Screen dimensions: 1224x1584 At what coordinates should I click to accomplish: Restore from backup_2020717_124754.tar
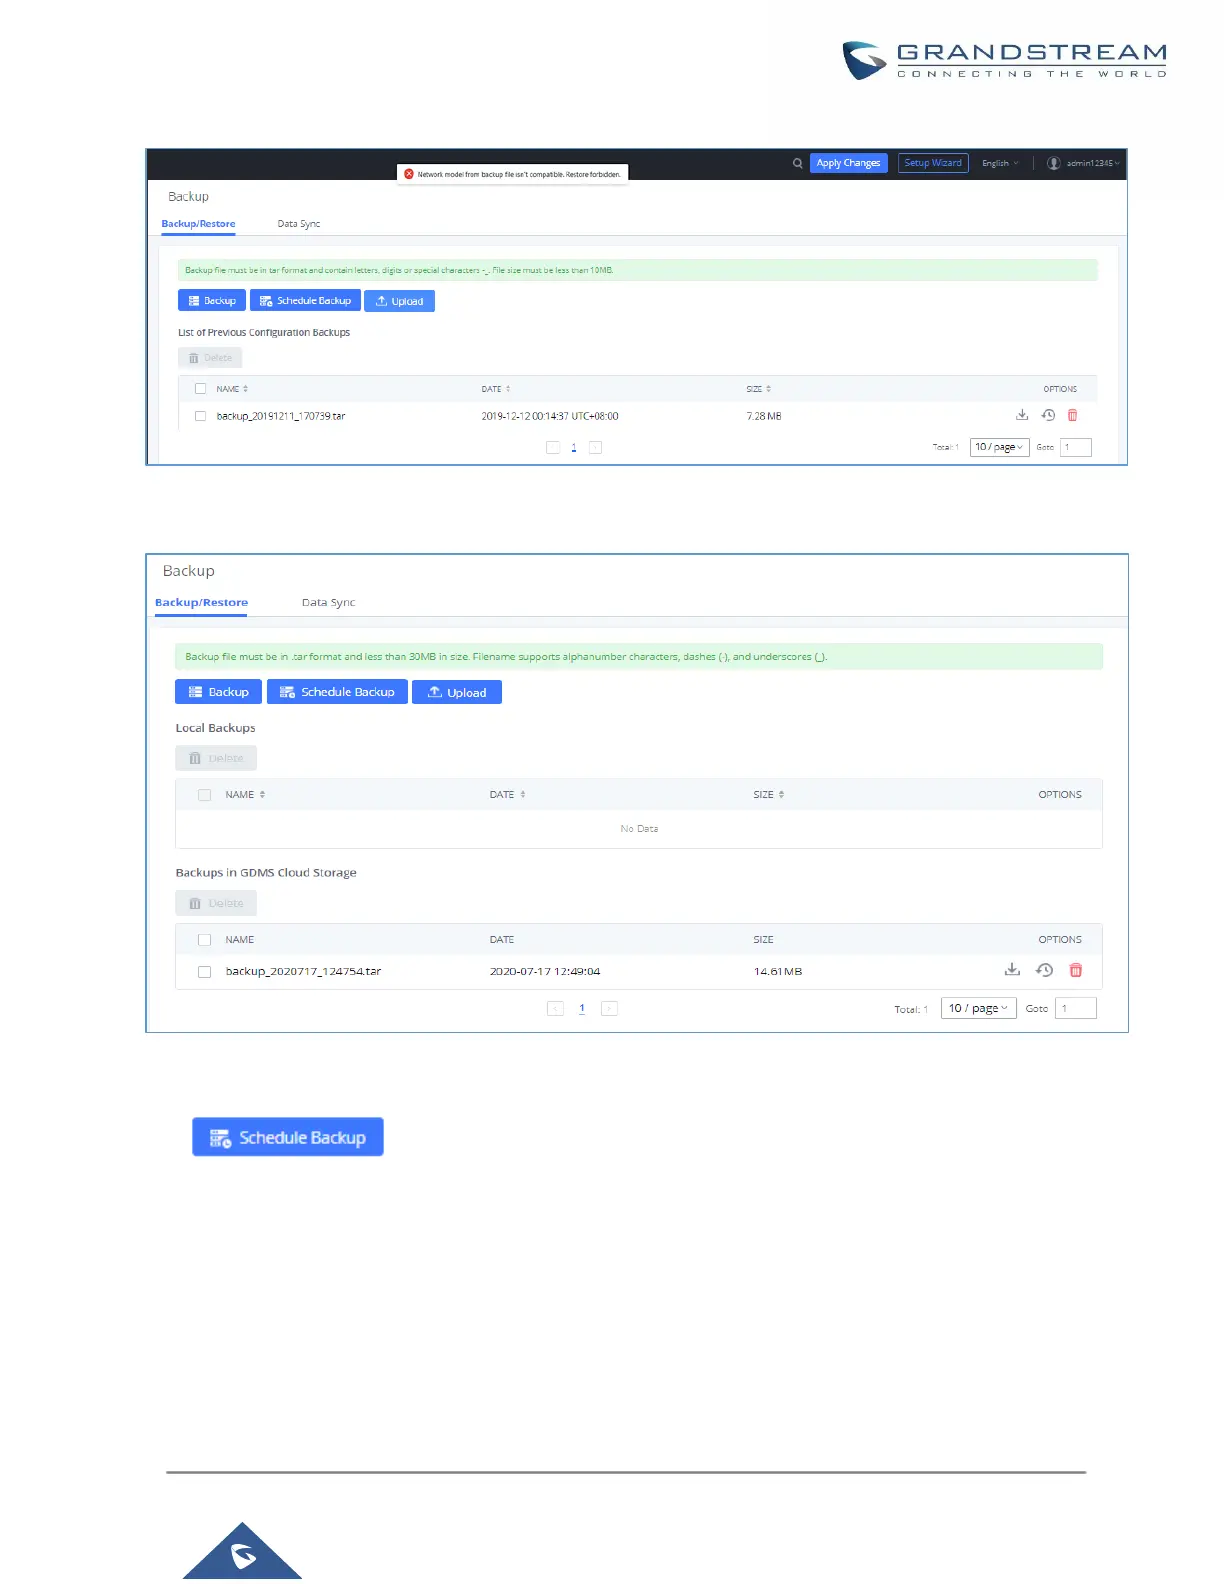(1044, 970)
